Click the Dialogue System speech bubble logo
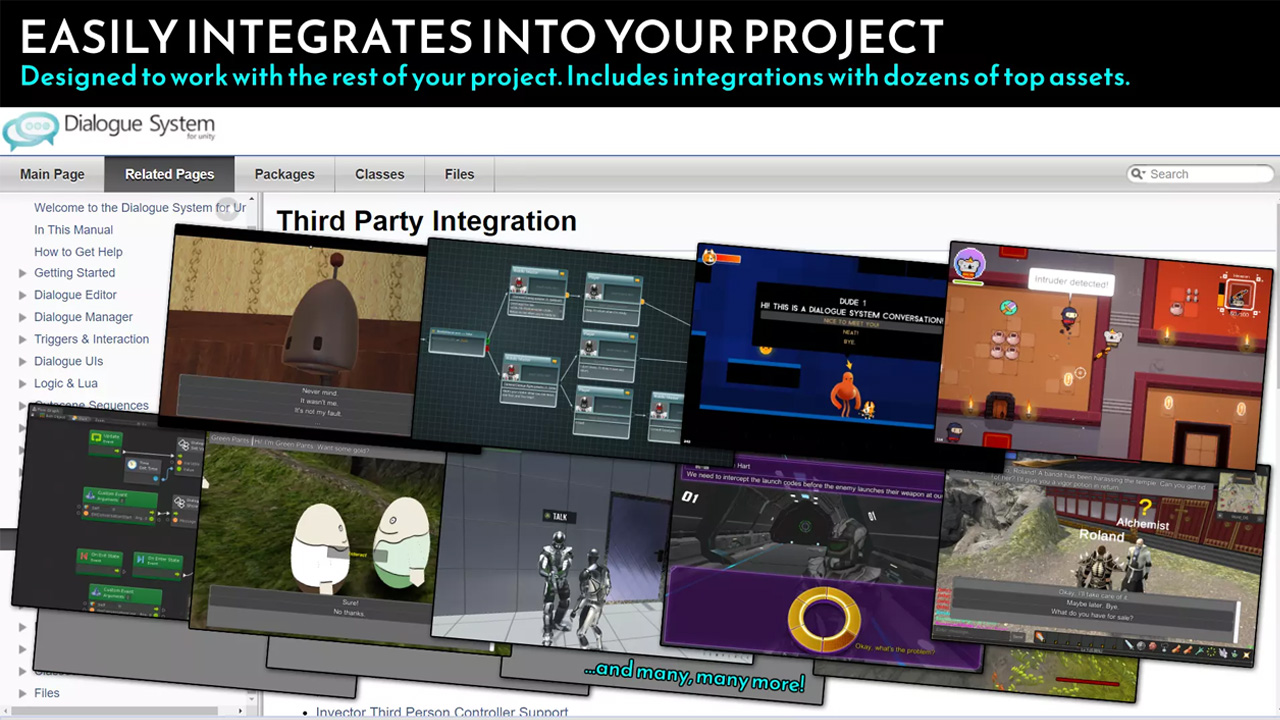This screenshot has width=1280, height=720. tap(30, 131)
